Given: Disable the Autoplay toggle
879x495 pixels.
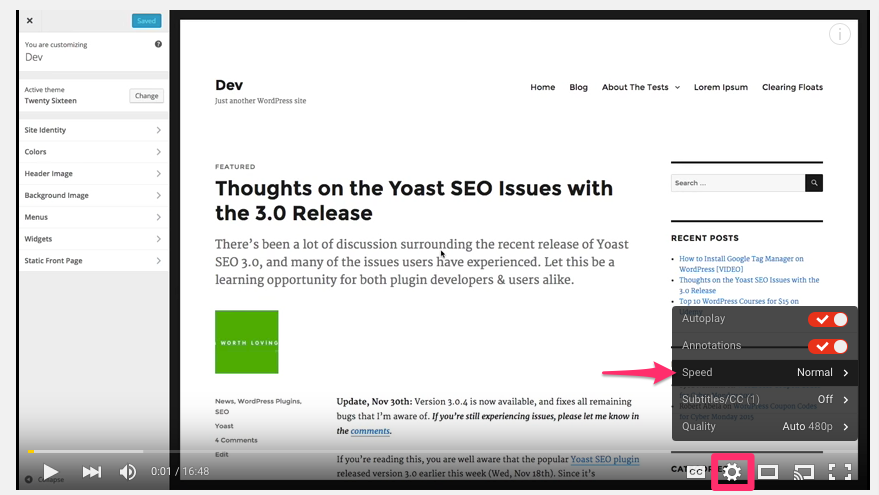Looking at the screenshot, I should (827, 319).
